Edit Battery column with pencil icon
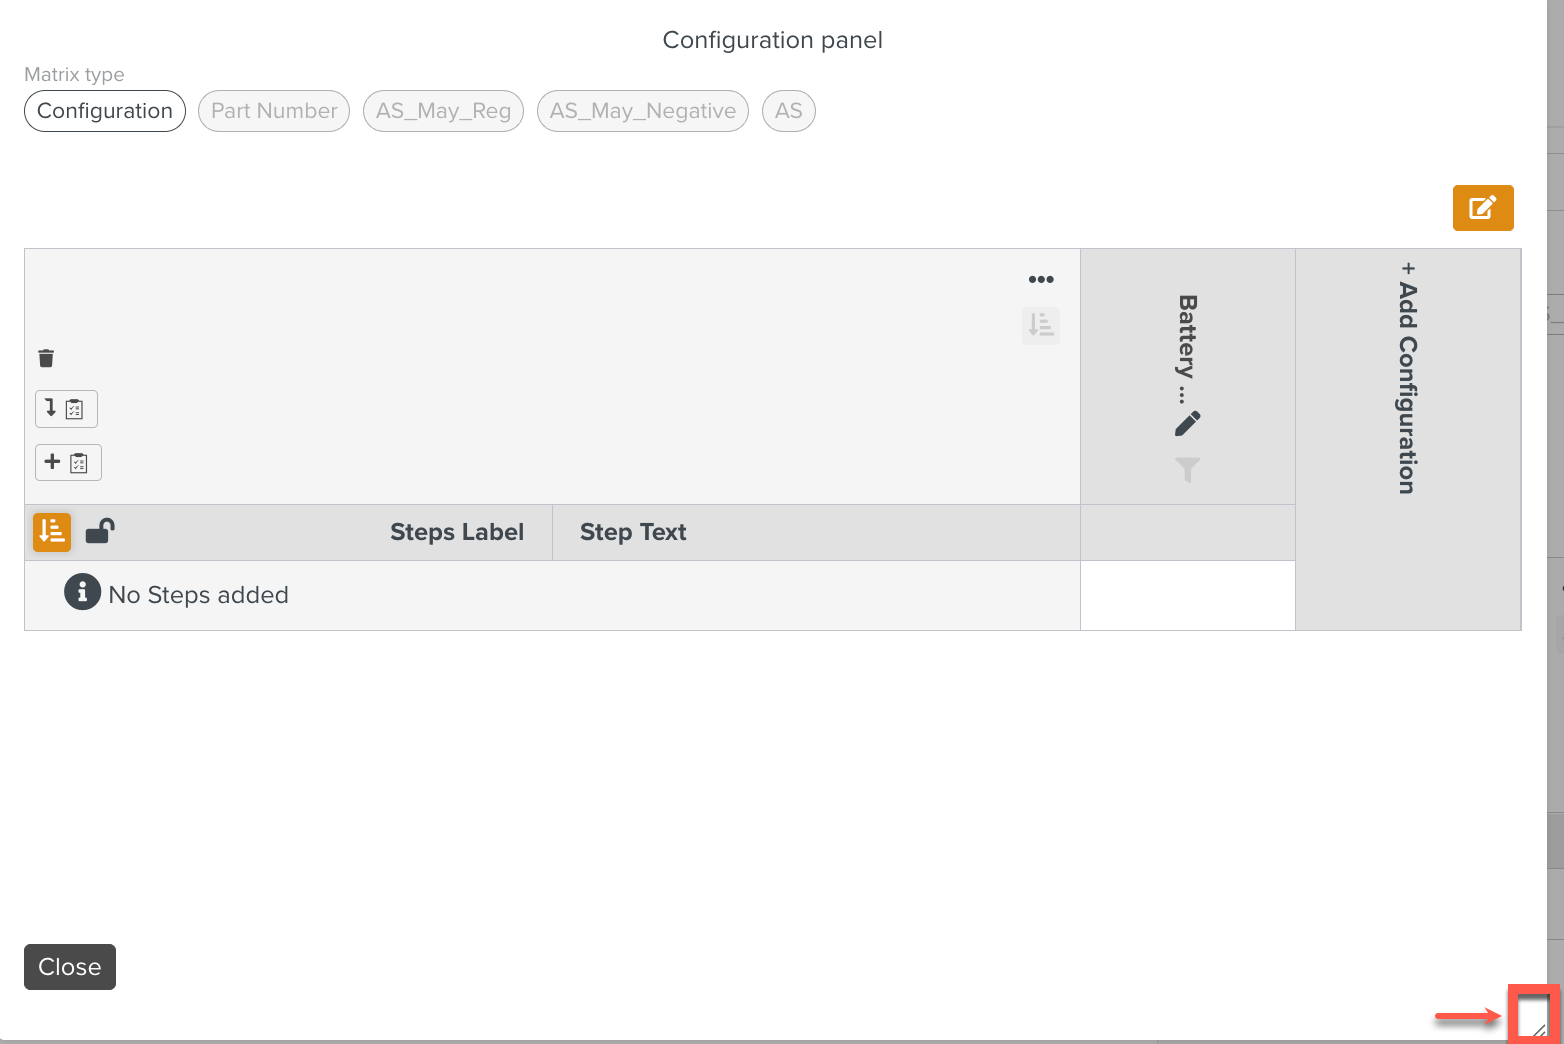 coord(1187,424)
